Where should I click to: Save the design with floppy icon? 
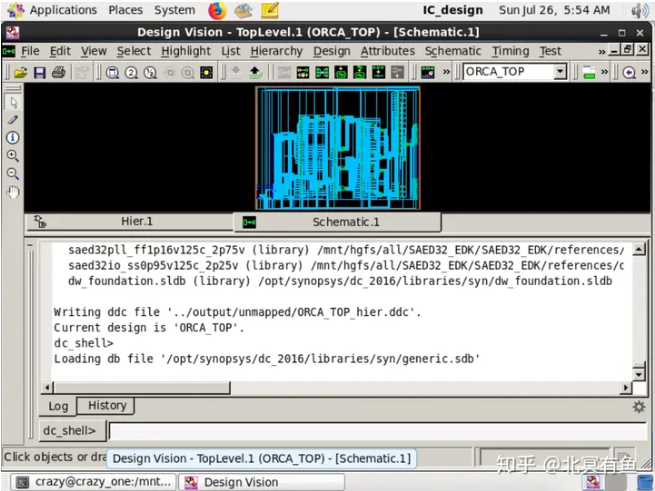pos(40,73)
